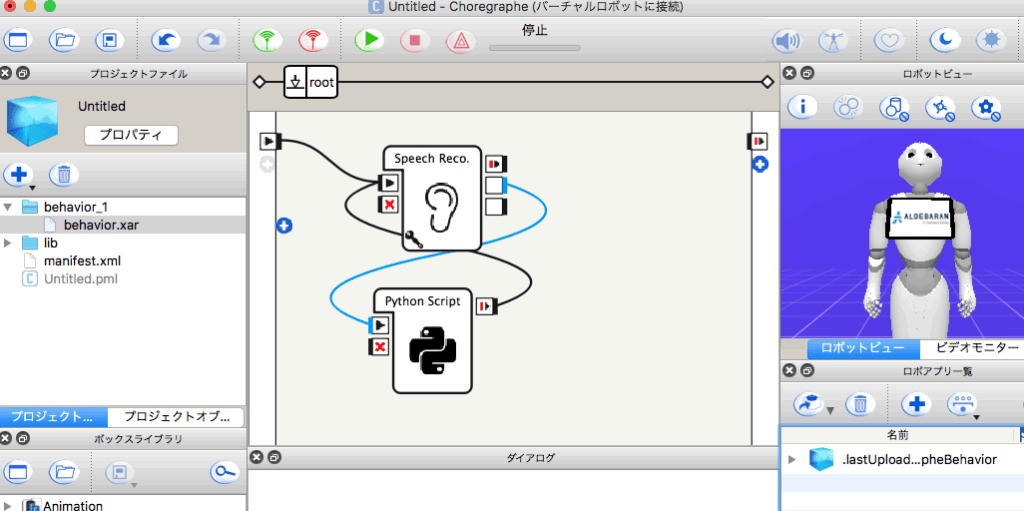
Task: Select Untitled.pml file
Action: (80, 279)
